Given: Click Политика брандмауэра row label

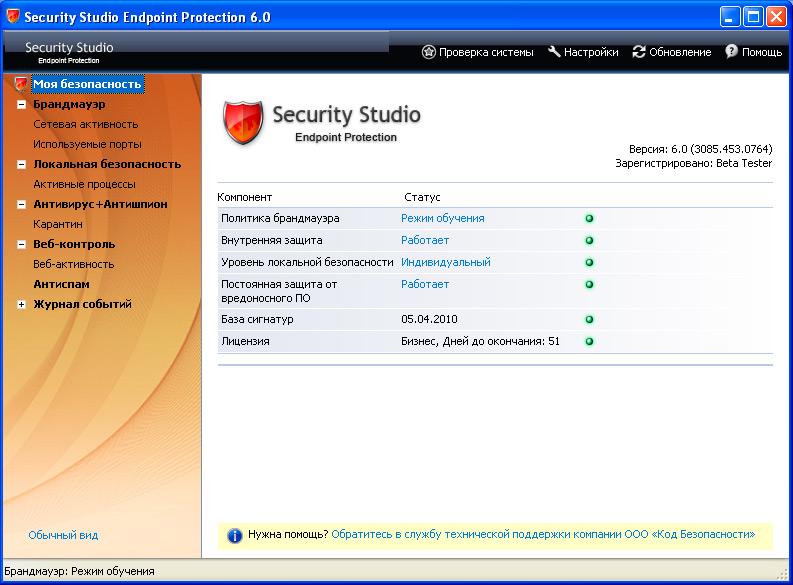Looking at the screenshot, I should coord(280,218).
